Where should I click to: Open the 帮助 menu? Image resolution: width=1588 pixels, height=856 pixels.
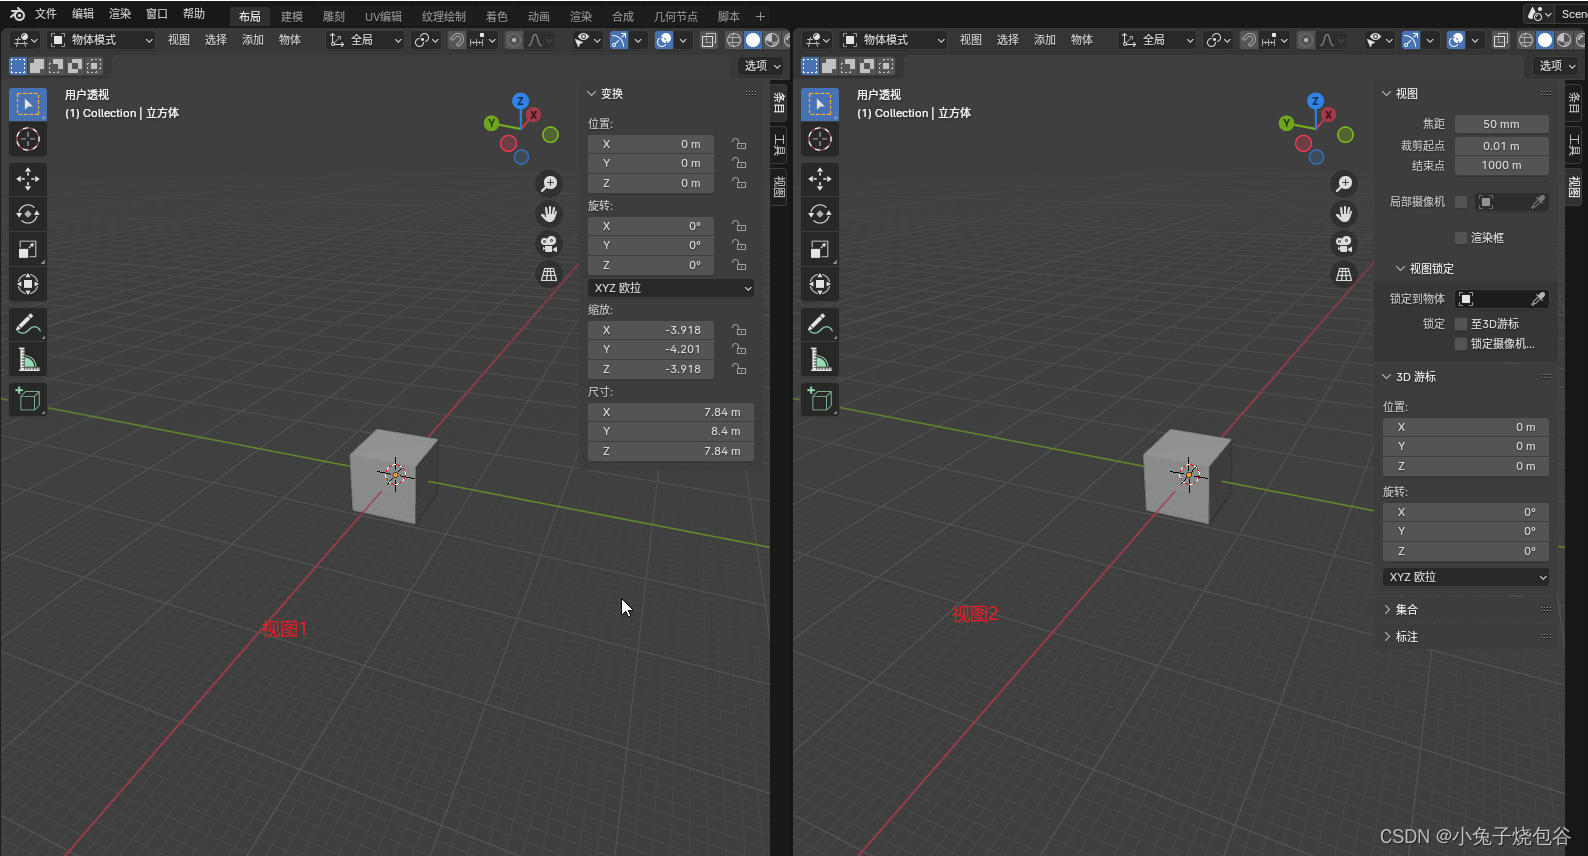click(194, 14)
